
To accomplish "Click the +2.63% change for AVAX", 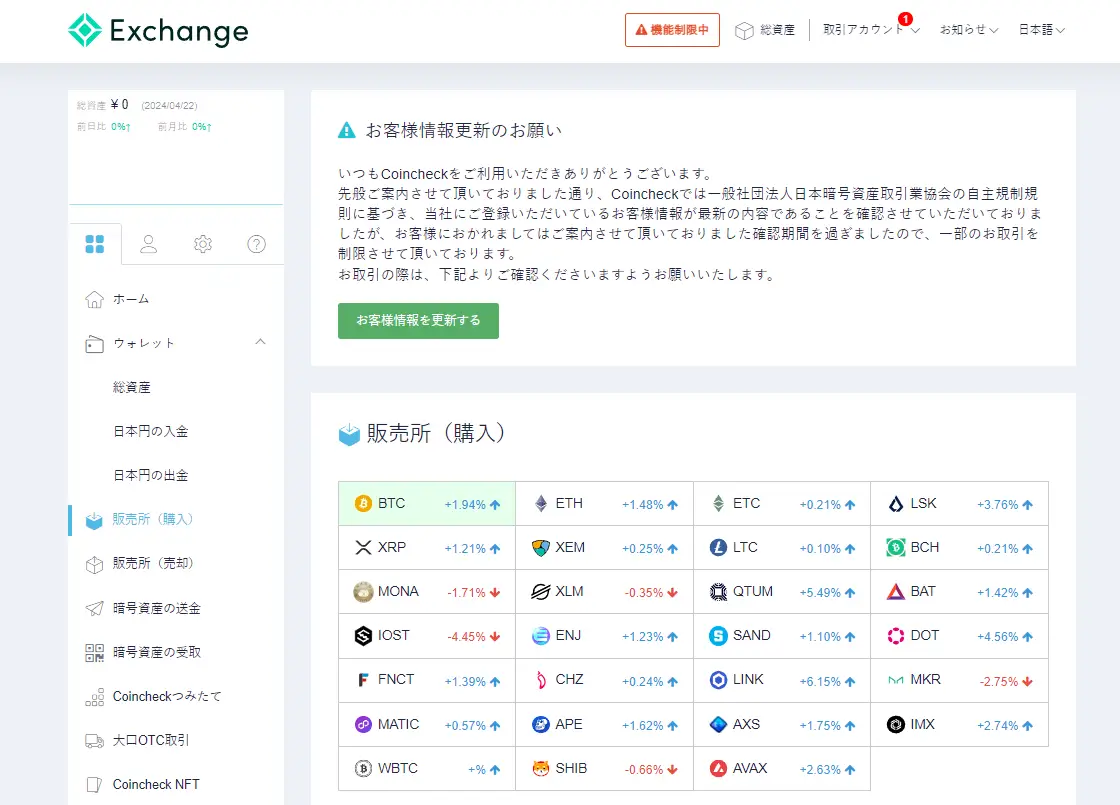I will pos(820,769).
